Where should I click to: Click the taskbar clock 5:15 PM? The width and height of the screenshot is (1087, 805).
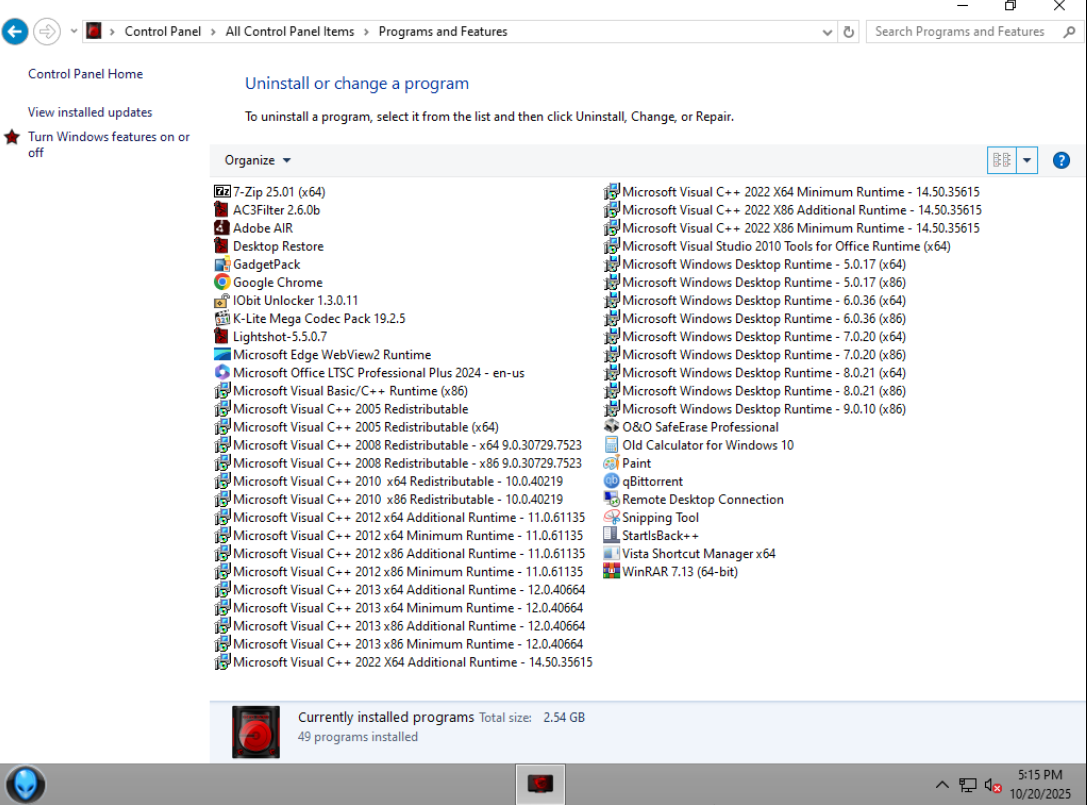[x=1040, y=774]
